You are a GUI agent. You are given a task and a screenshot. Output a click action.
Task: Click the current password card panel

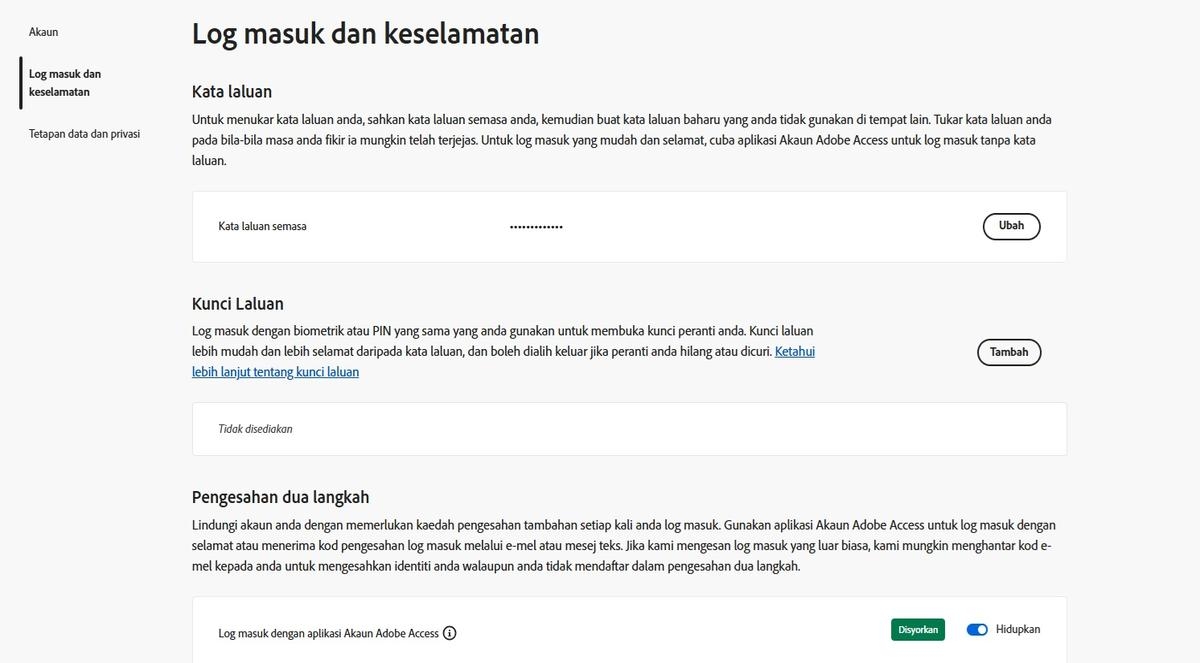point(629,226)
